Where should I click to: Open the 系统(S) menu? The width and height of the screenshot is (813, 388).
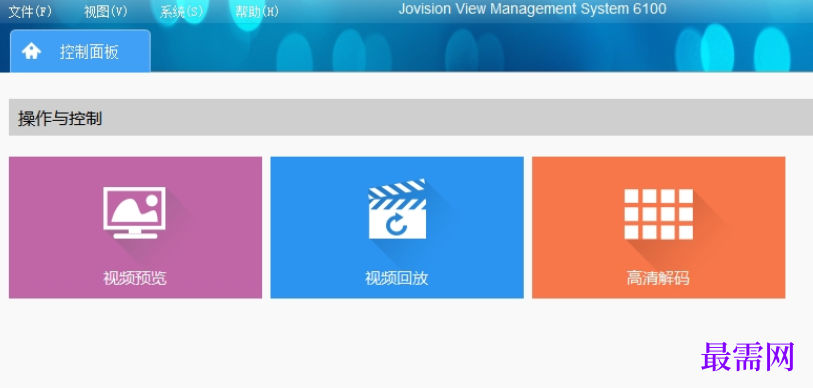point(181,11)
